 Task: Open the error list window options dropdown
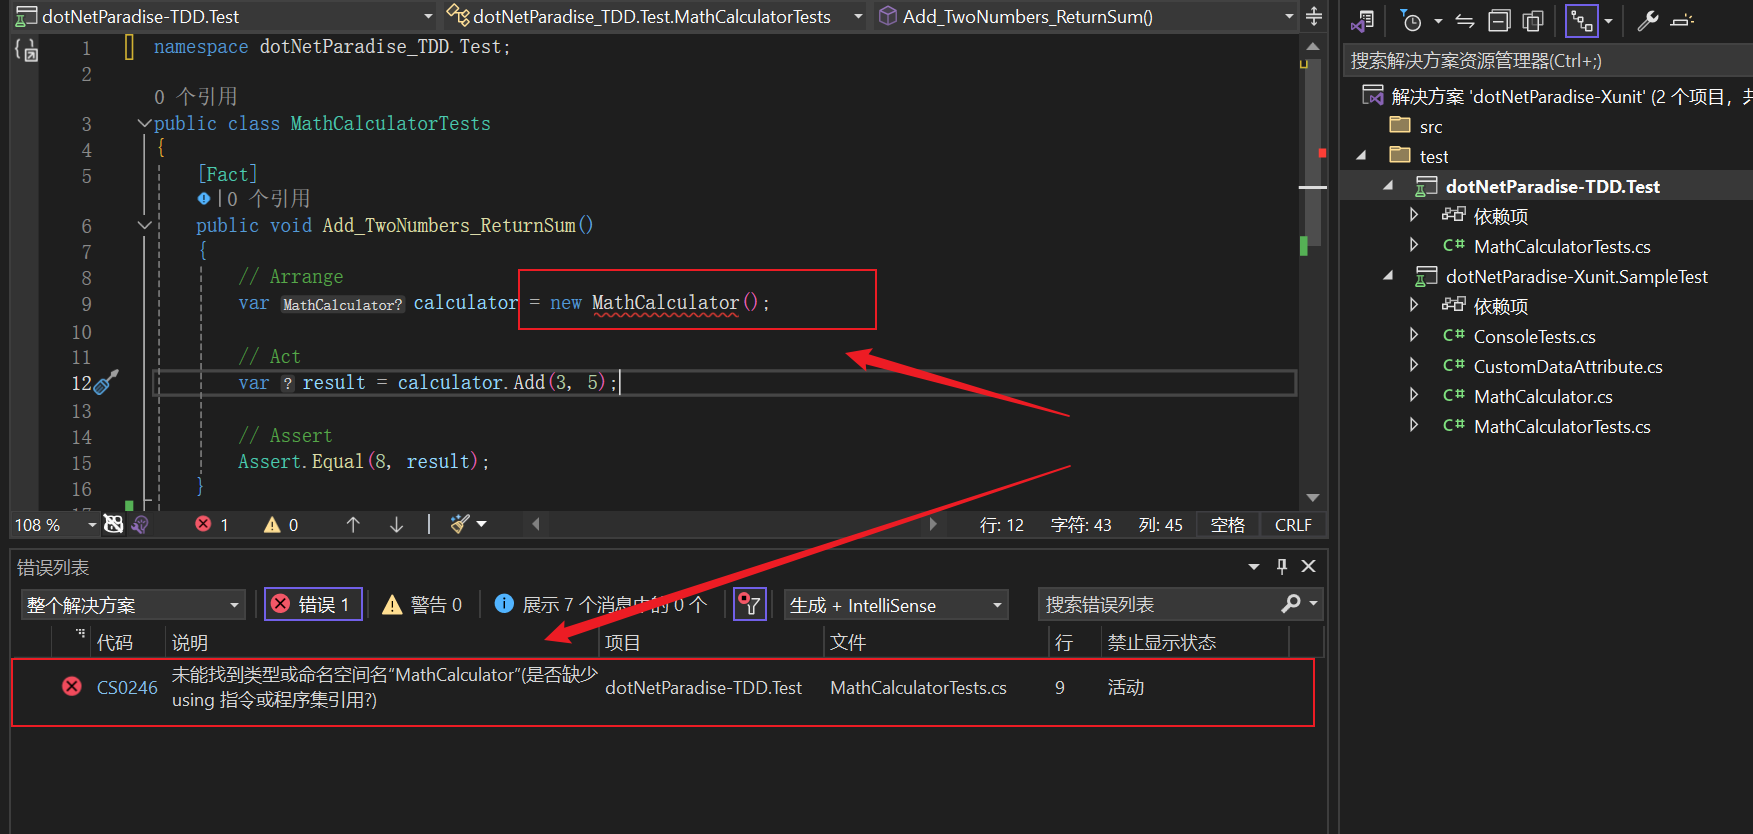[x=1254, y=567]
